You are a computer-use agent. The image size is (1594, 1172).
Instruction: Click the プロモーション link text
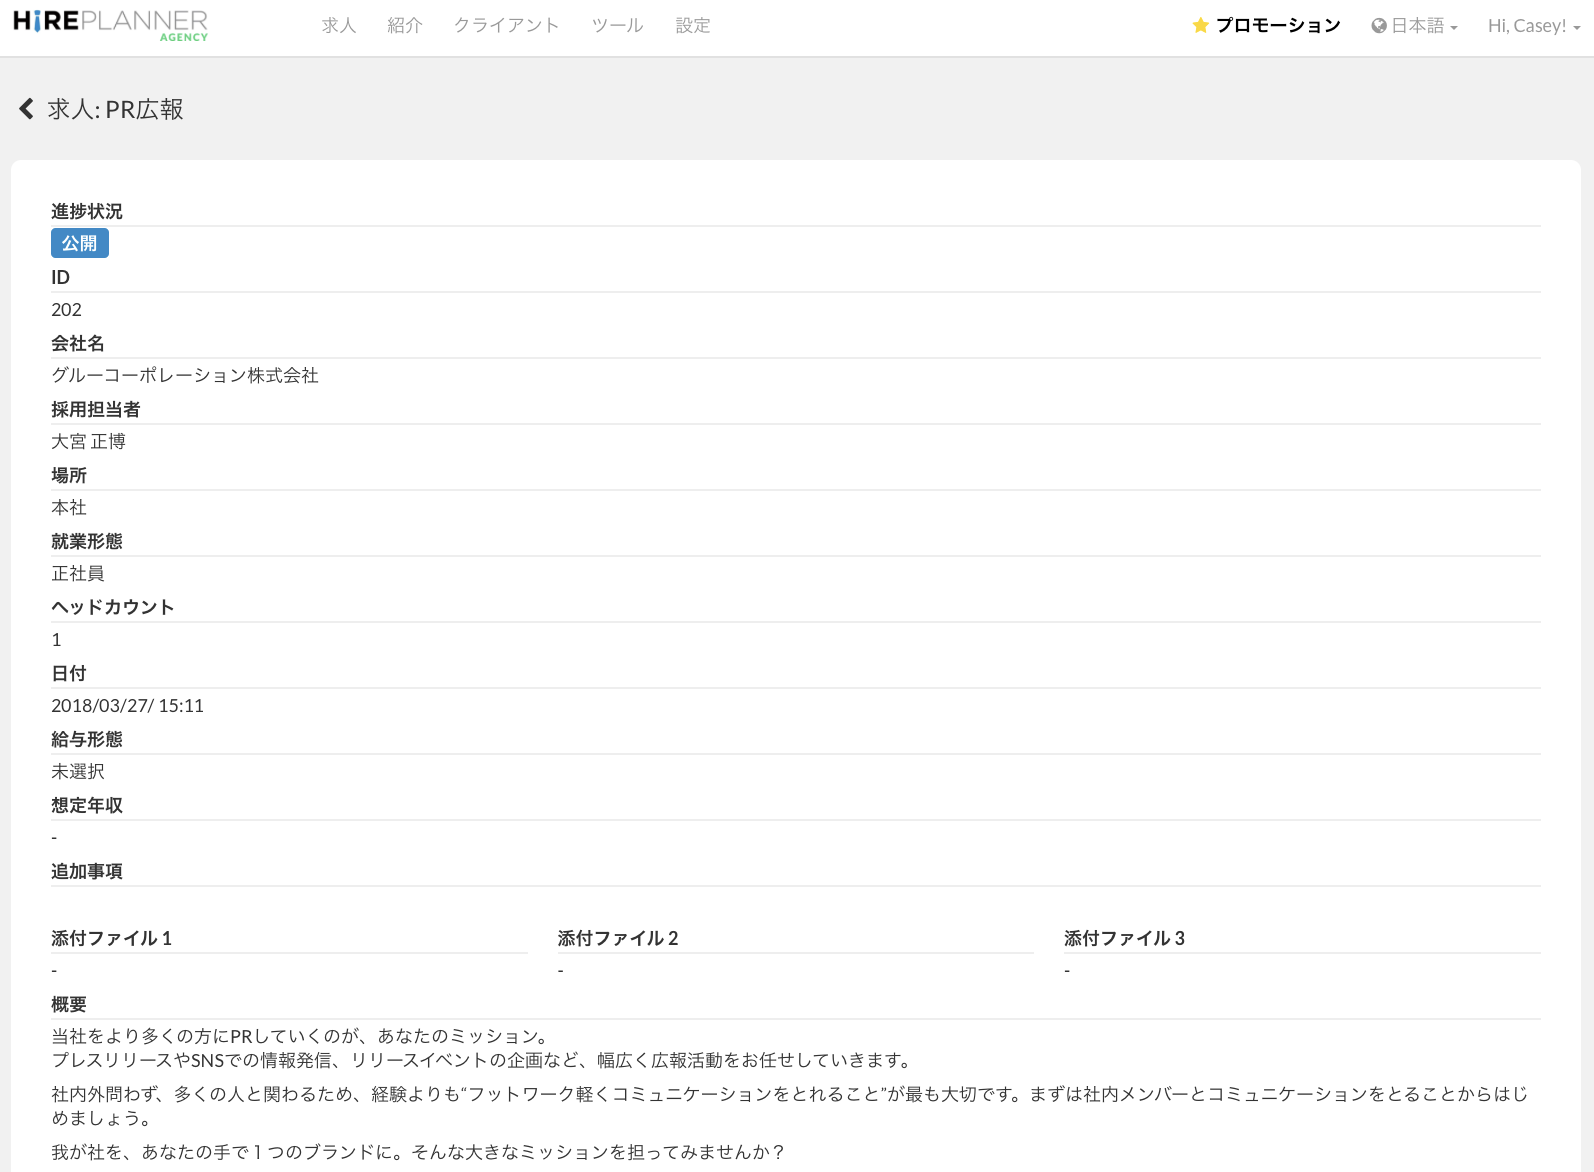(1278, 26)
